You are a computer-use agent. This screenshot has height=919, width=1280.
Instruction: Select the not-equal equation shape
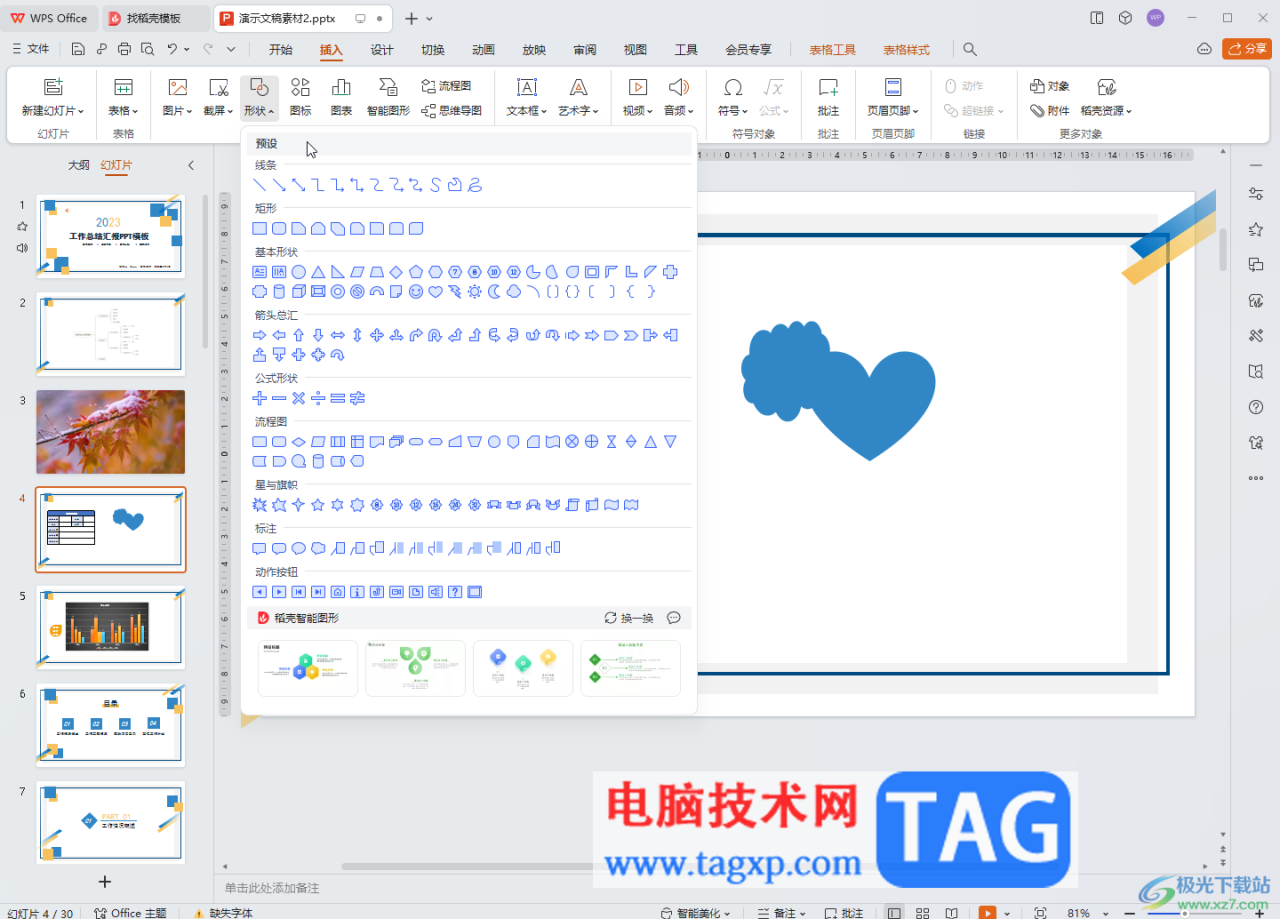357,398
